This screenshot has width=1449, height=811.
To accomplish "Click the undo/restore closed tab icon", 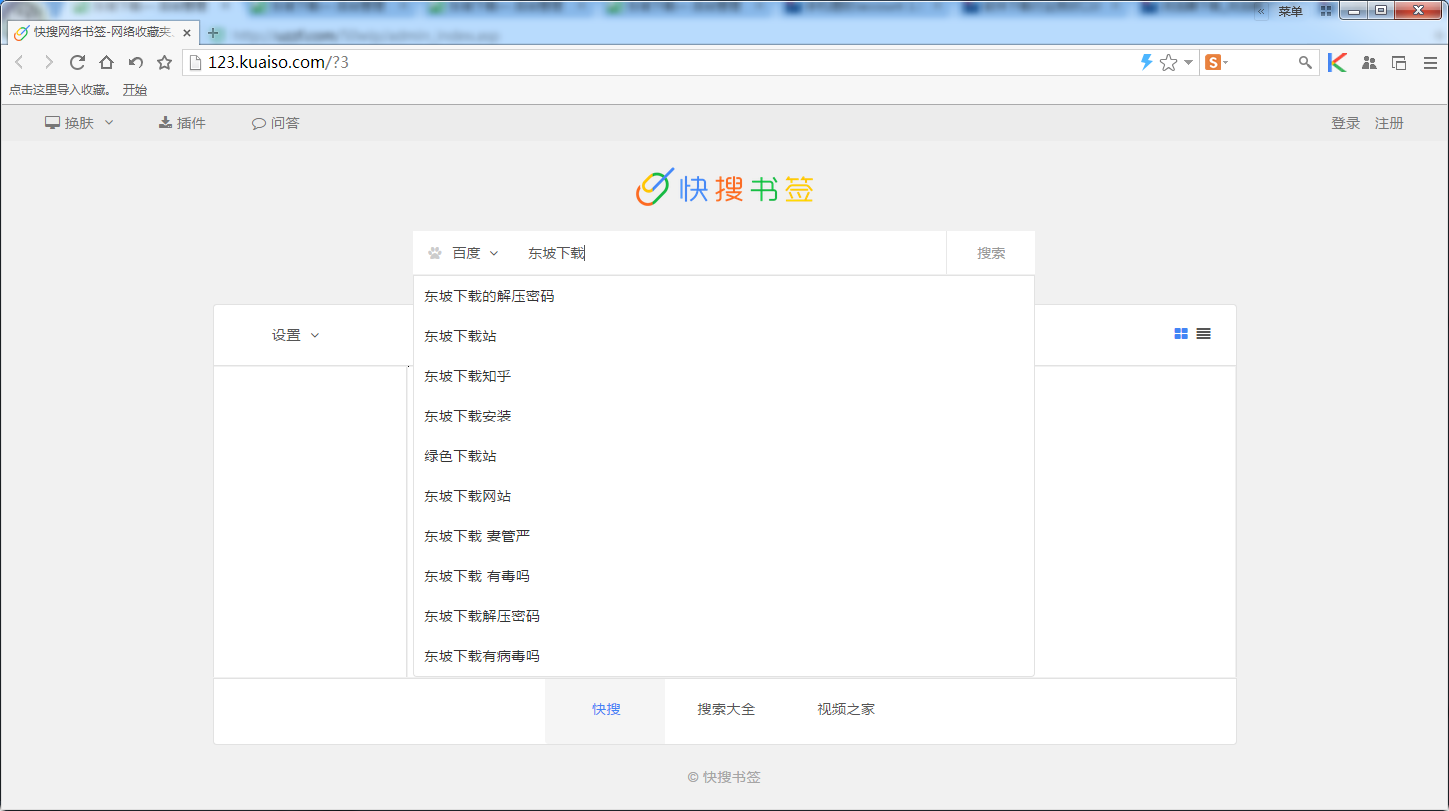I will [136, 62].
